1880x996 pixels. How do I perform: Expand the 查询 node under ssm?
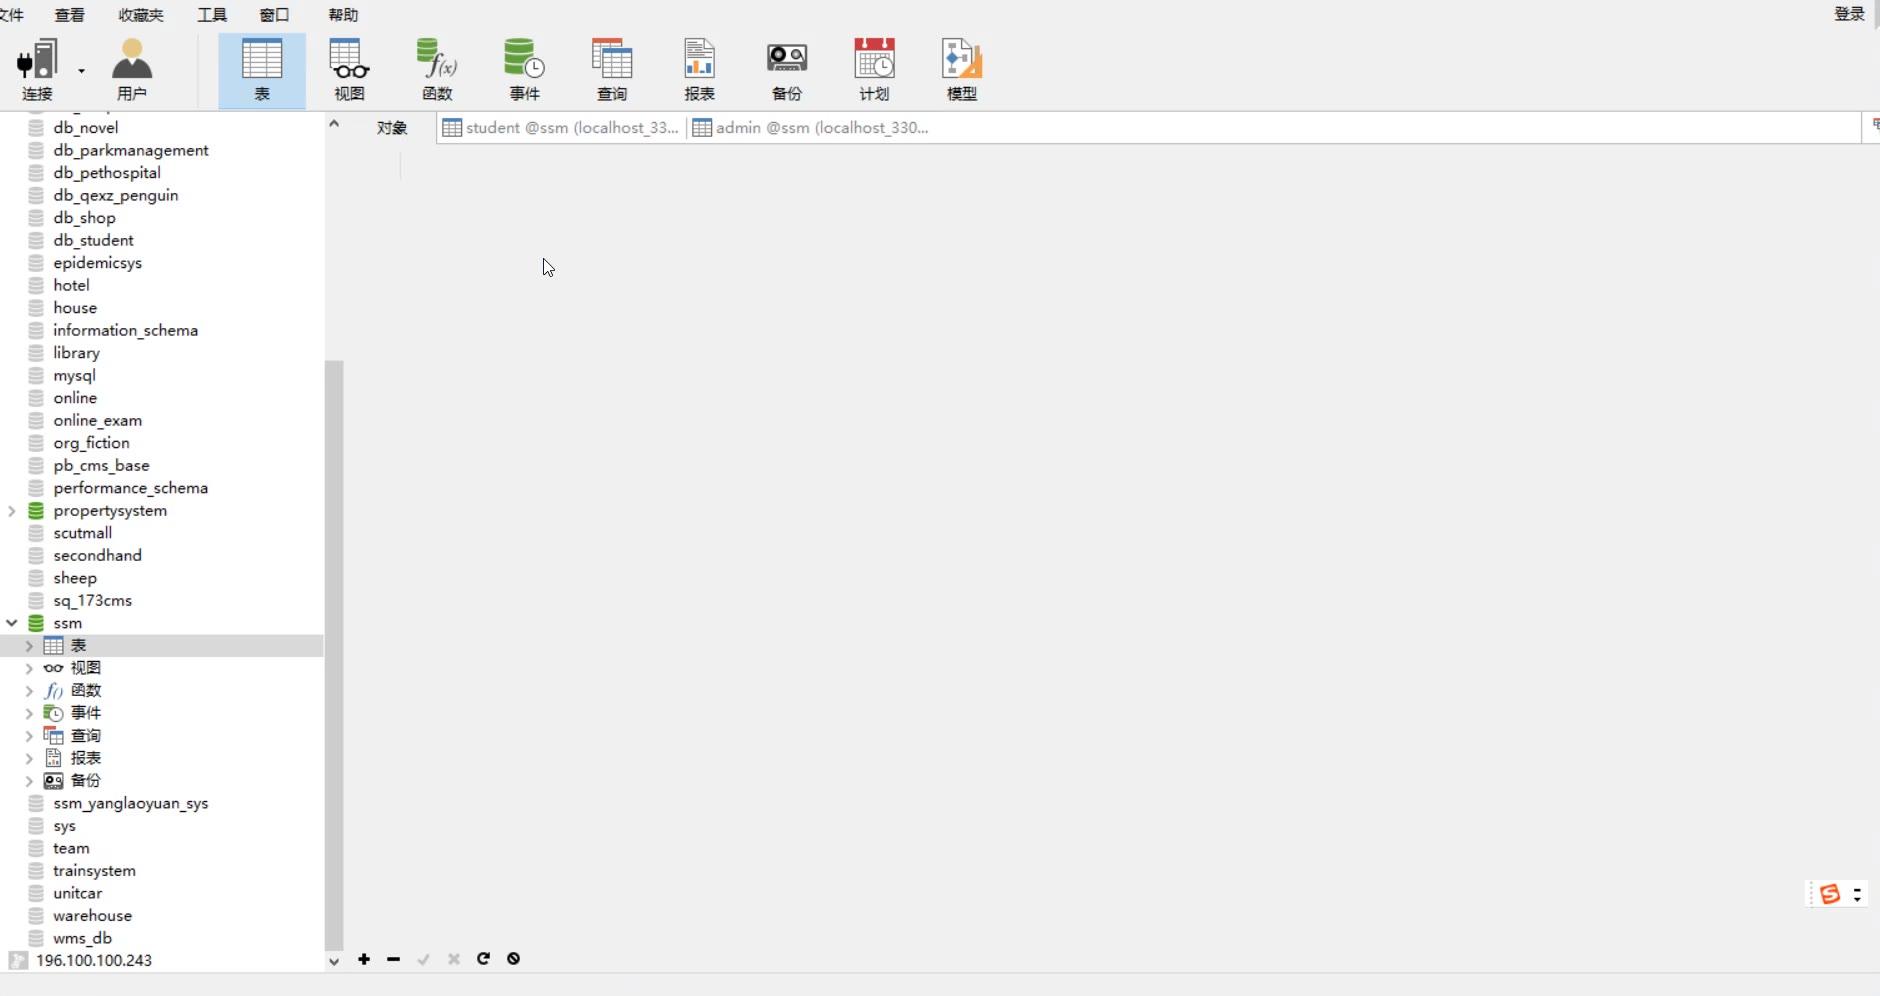pyautogui.click(x=29, y=736)
